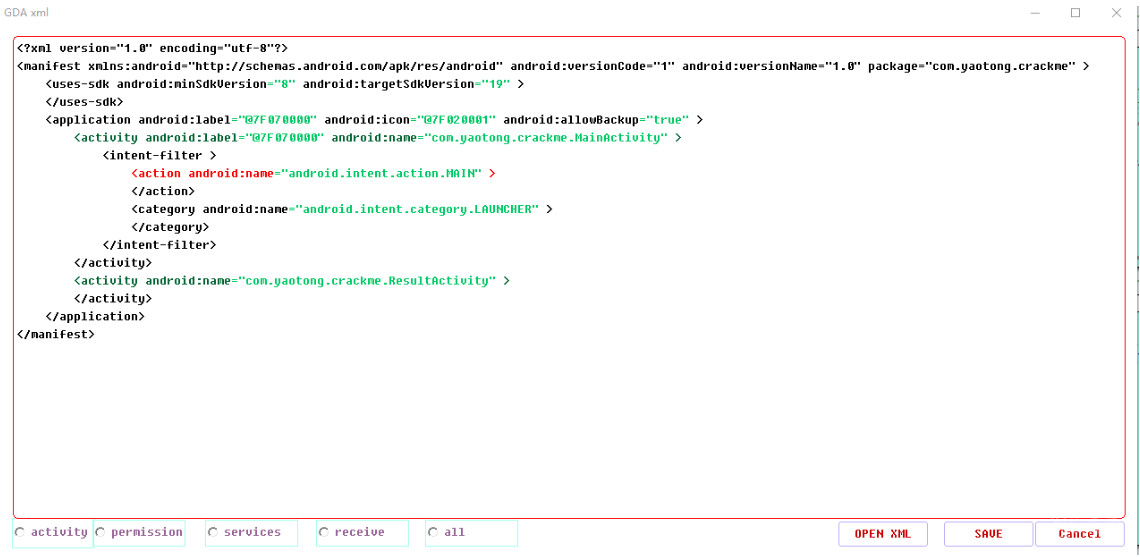
Task: Click the red action.MAIN line
Action: (313, 173)
